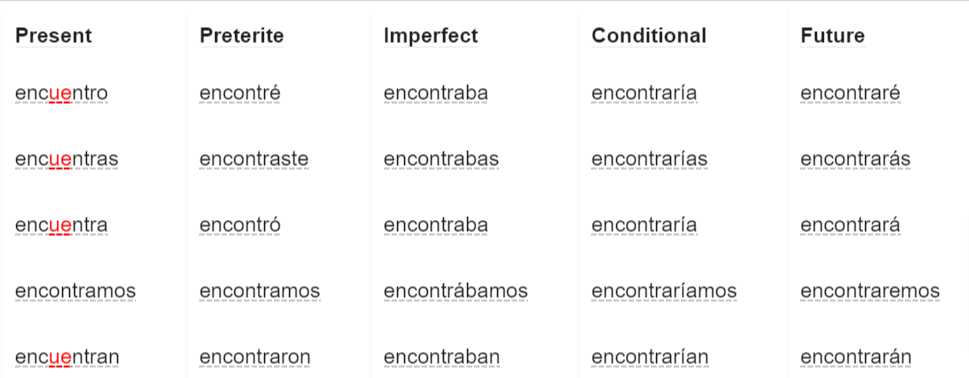Click the Imperfect column header

click(431, 36)
